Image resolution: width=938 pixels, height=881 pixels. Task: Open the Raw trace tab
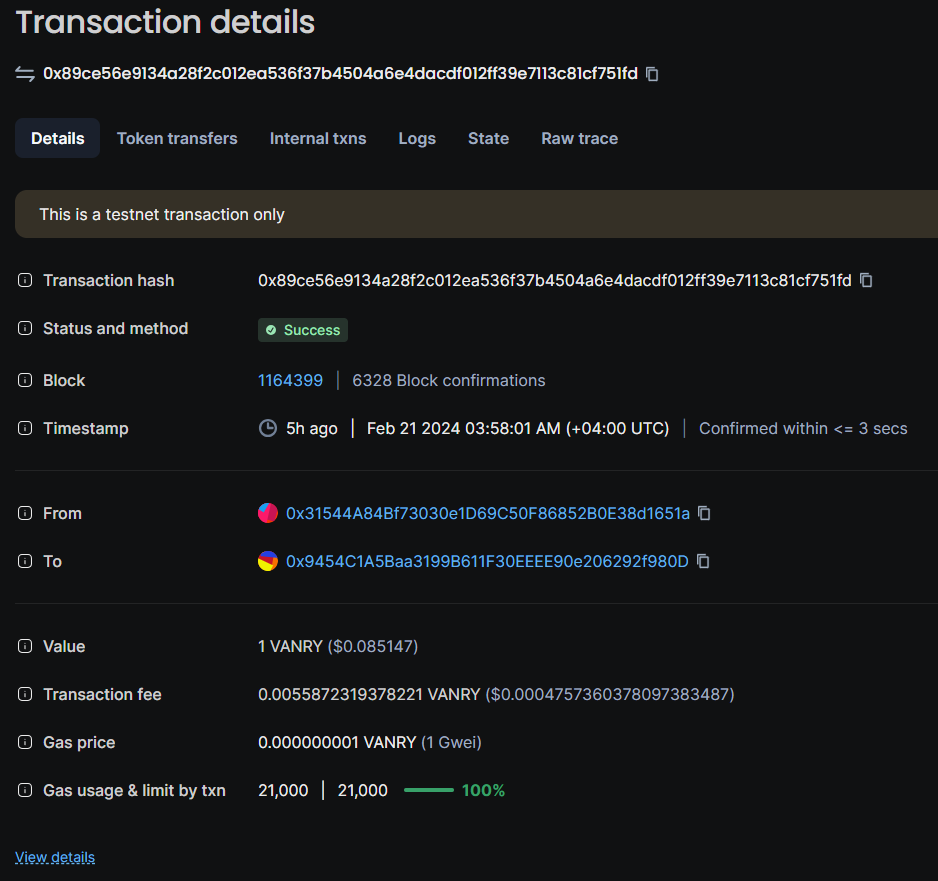click(579, 138)
